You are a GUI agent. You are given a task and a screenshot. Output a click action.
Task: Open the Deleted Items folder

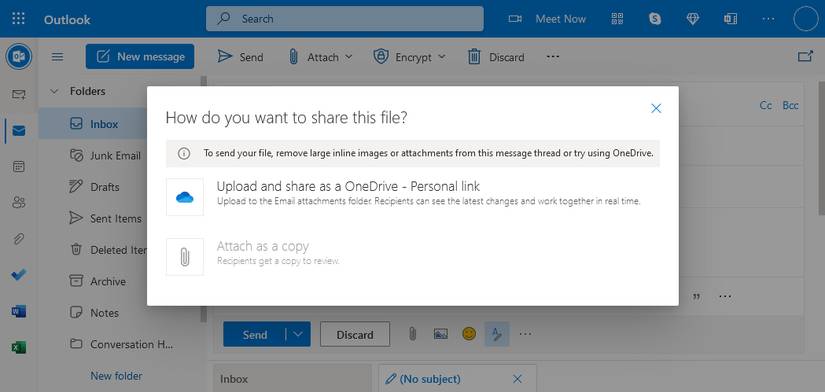[x=108, y=250]
